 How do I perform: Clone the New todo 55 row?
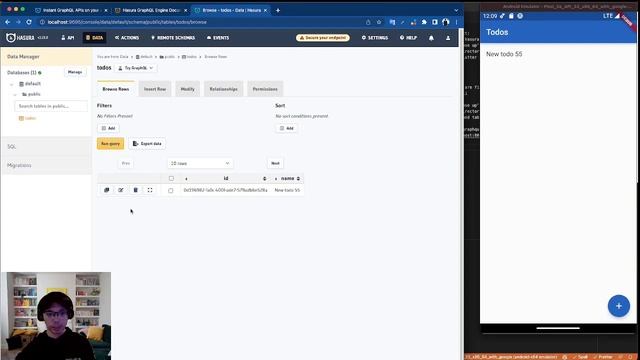[x=107, y=190]
